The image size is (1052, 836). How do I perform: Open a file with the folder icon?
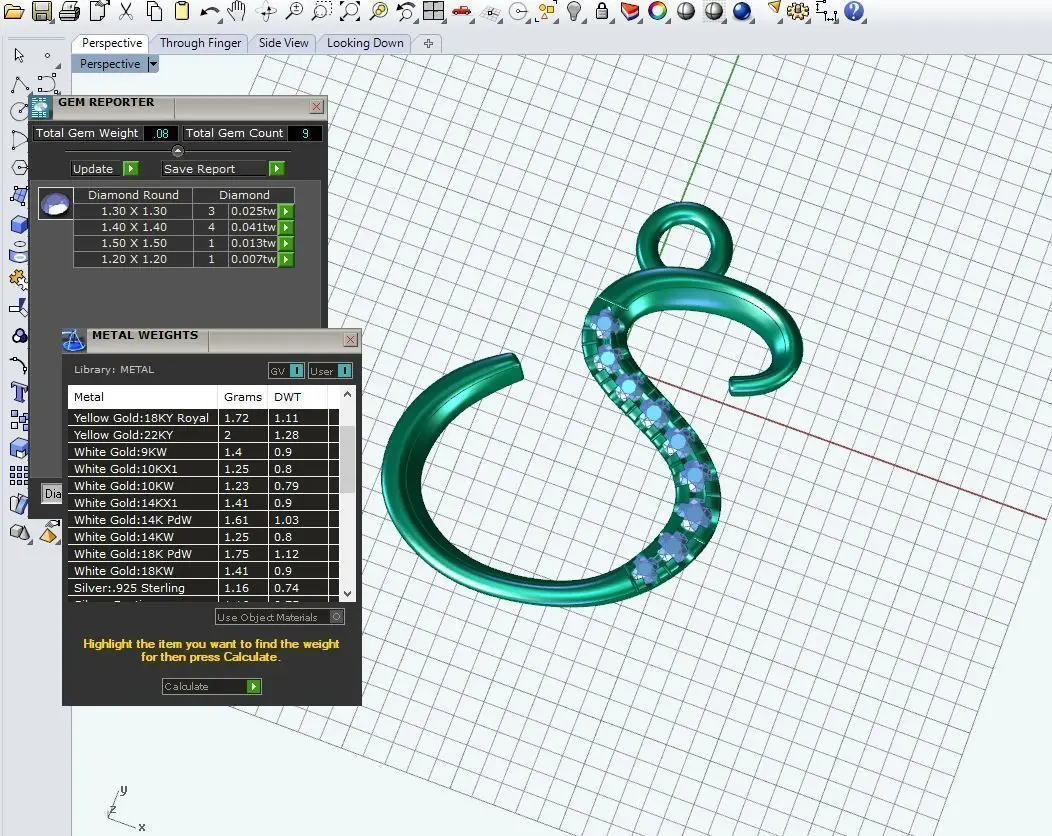(x=13, y=11)
